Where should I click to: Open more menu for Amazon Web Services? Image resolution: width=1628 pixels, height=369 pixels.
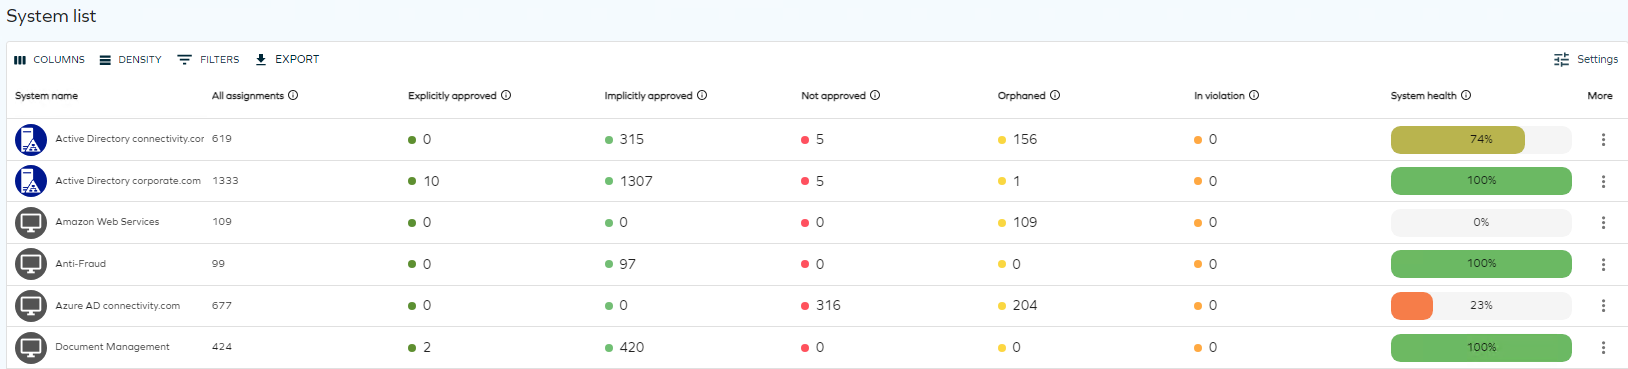point(1603,223)
